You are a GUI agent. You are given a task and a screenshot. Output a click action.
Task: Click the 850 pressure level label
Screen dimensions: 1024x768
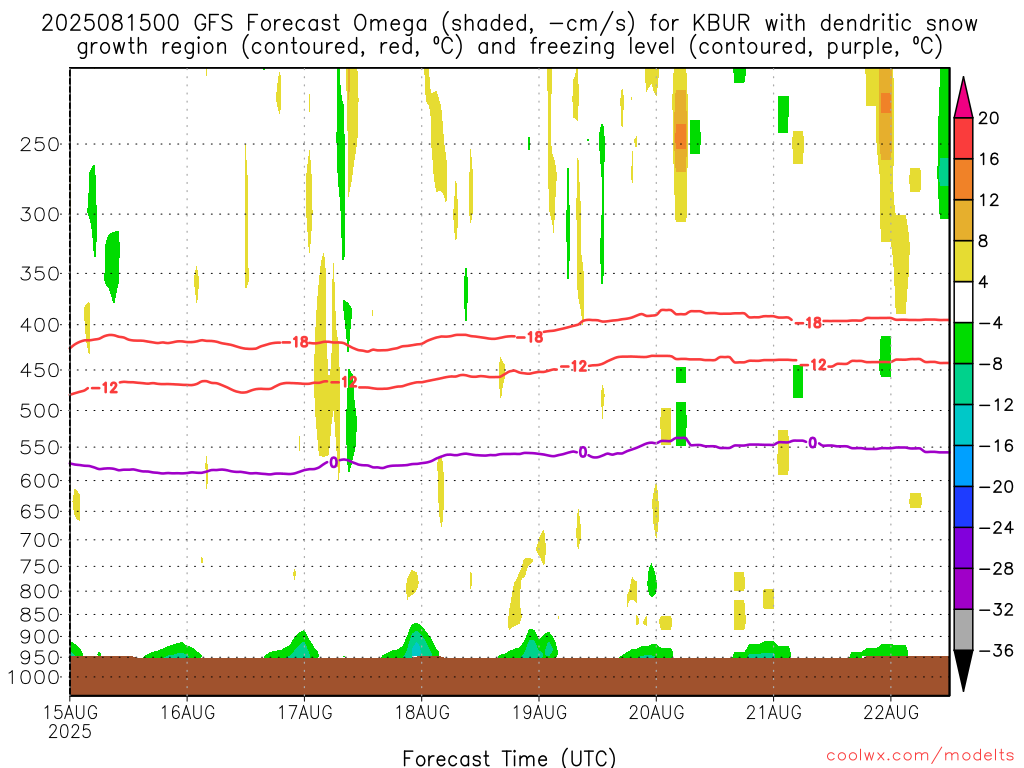pos(40,615)
